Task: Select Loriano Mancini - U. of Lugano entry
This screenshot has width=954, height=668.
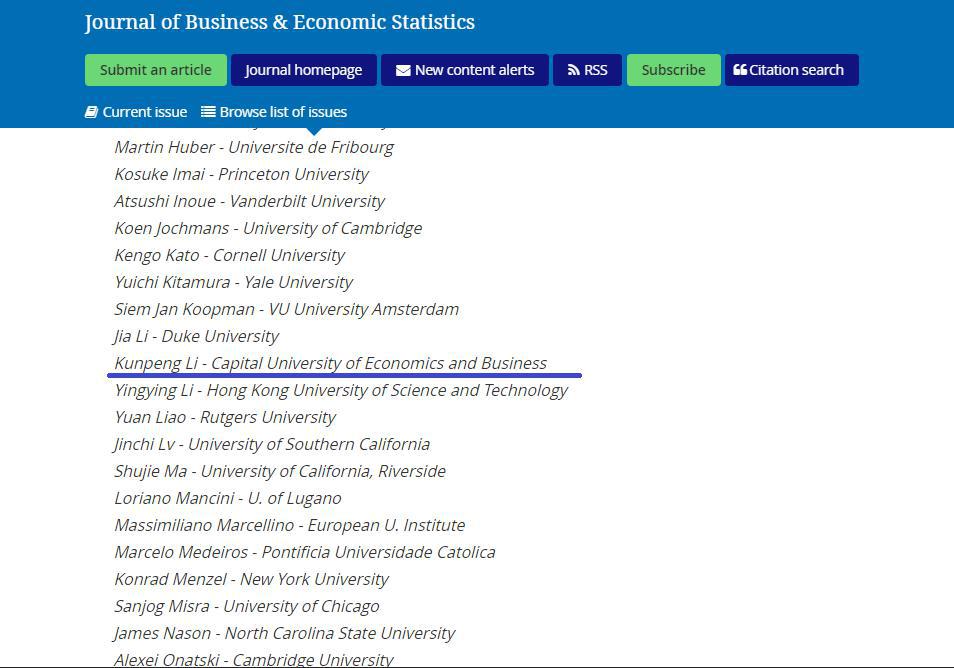Action: [227, 498]
